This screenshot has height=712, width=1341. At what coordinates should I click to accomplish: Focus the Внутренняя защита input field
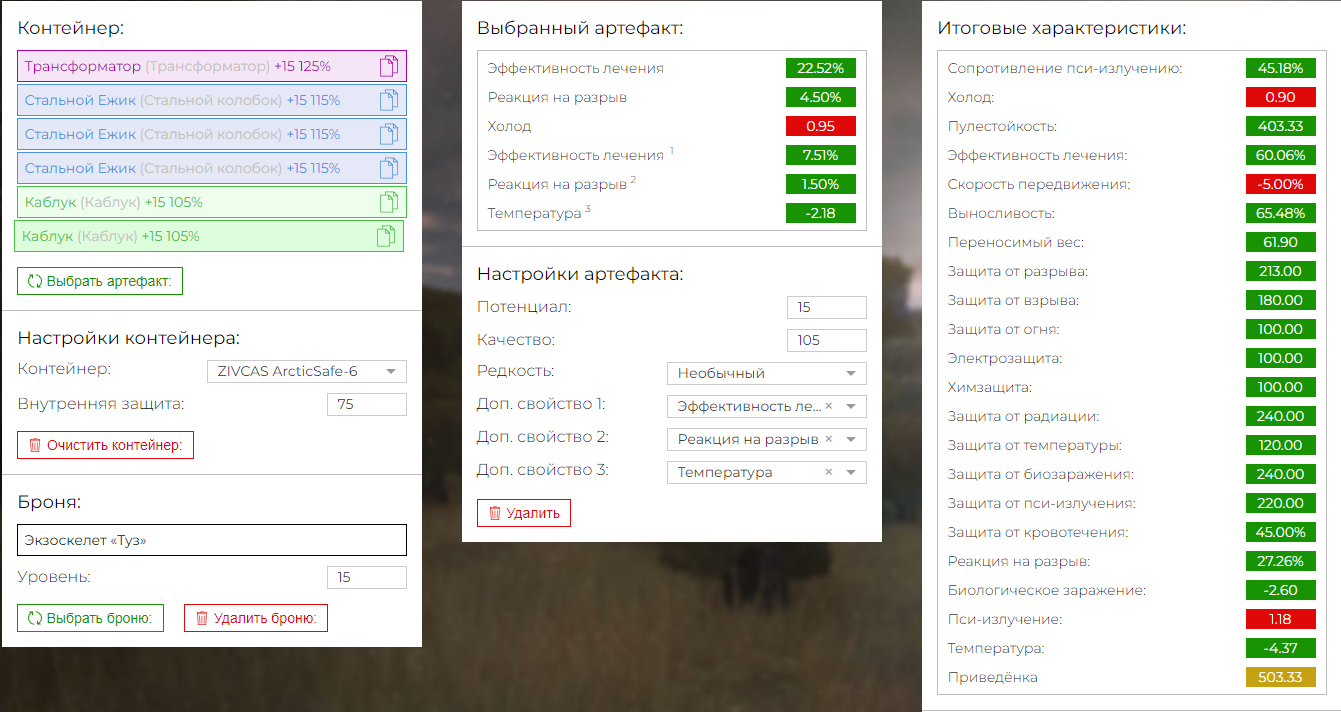tap(366, 405)
